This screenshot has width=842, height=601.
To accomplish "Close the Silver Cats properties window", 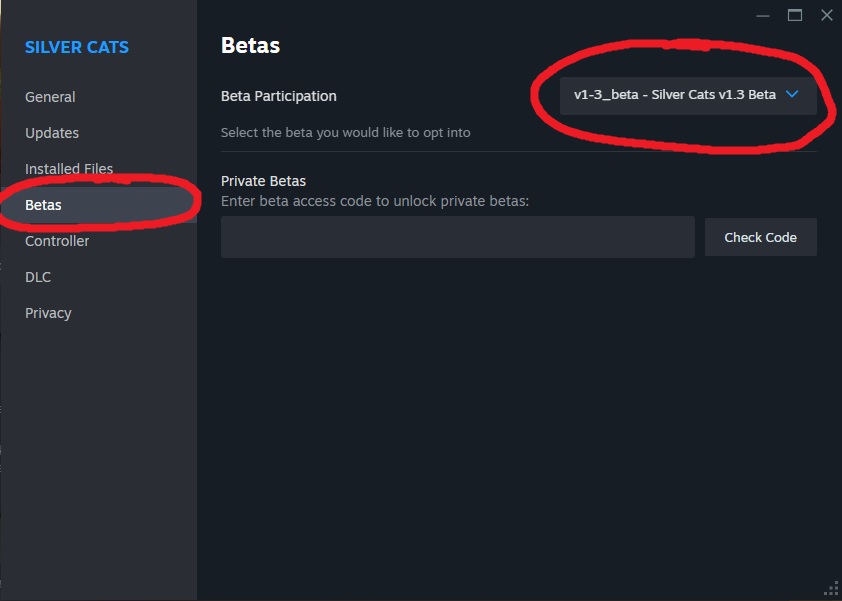I will coord(826,15).
